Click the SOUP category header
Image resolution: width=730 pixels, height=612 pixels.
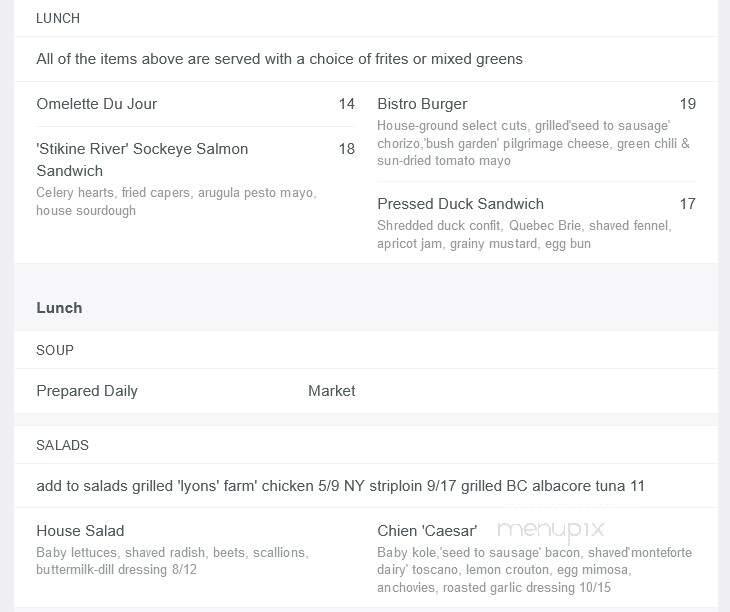[x=55, y=350]
